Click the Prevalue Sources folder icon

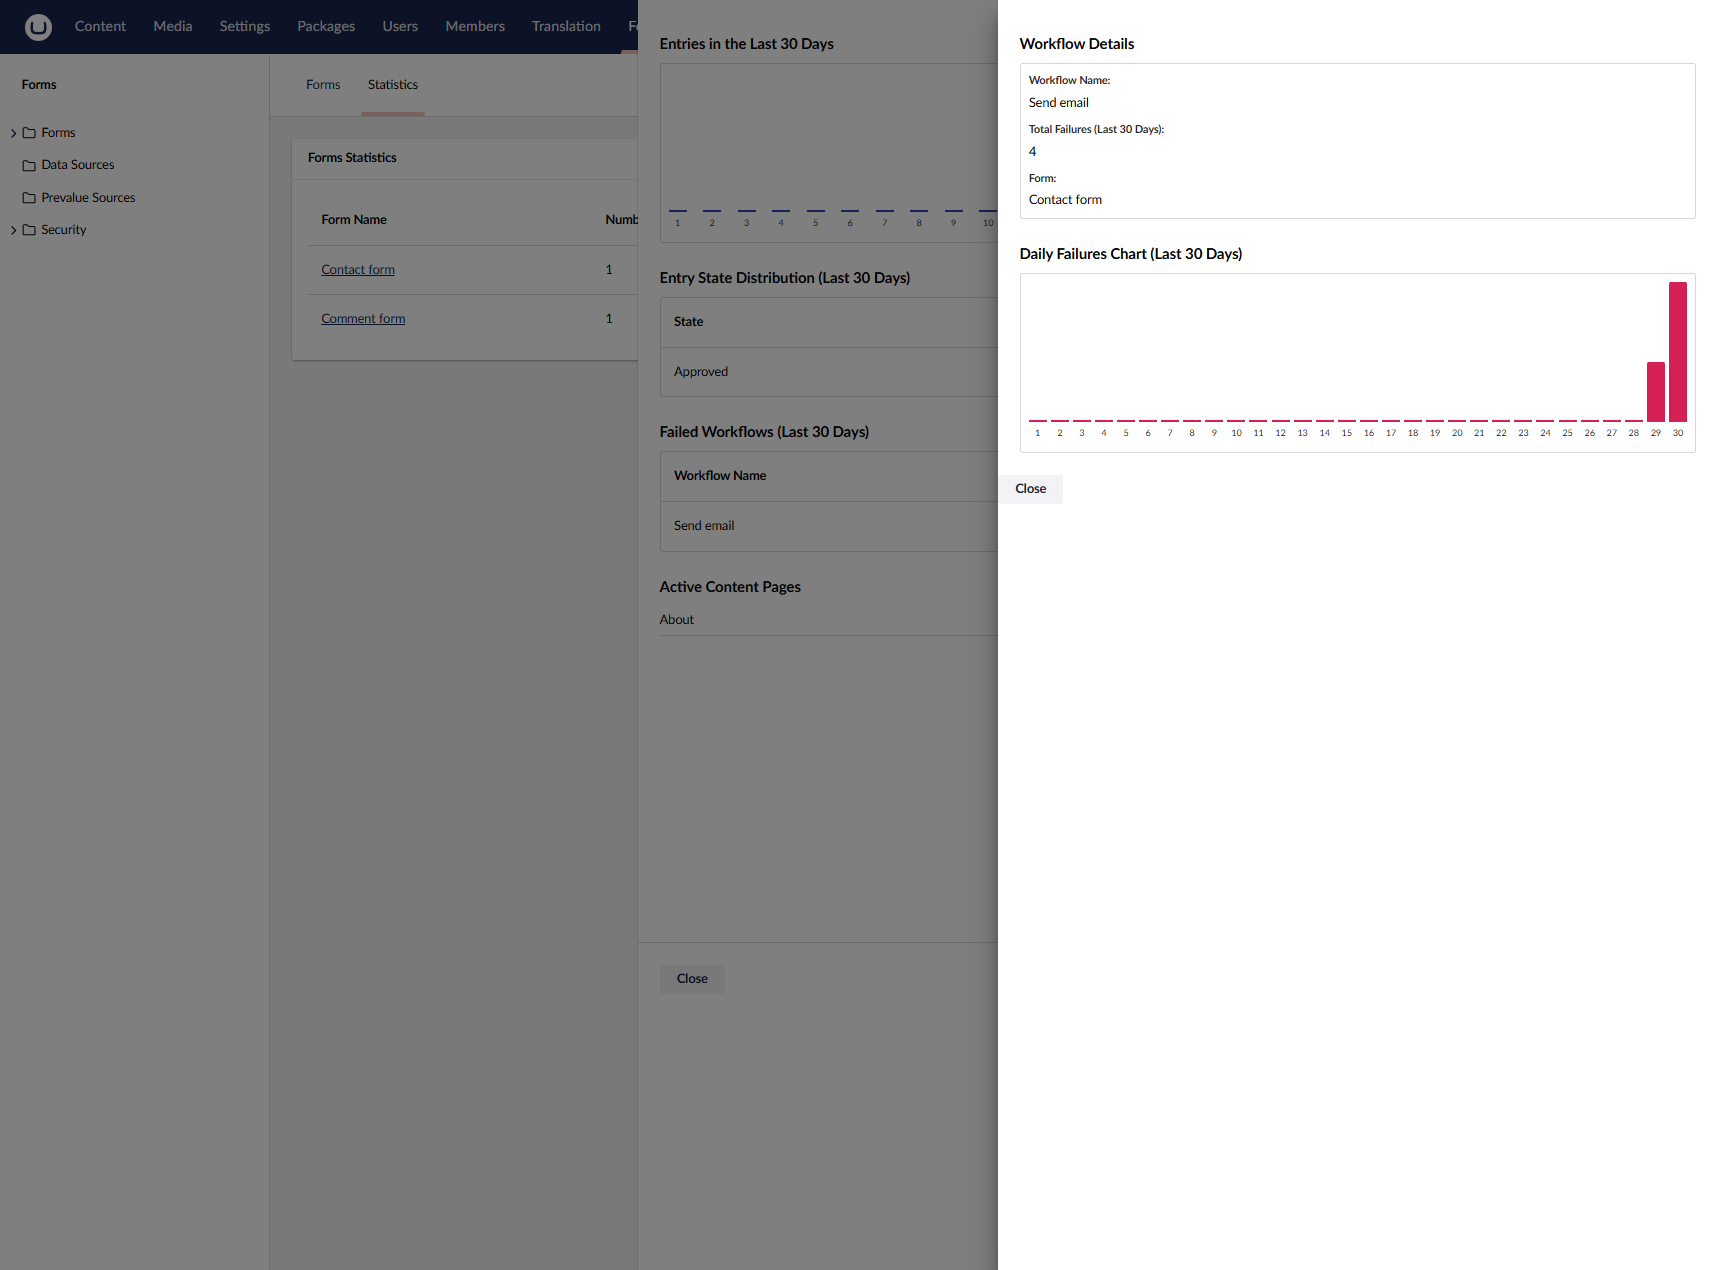(x=29, y=198)
